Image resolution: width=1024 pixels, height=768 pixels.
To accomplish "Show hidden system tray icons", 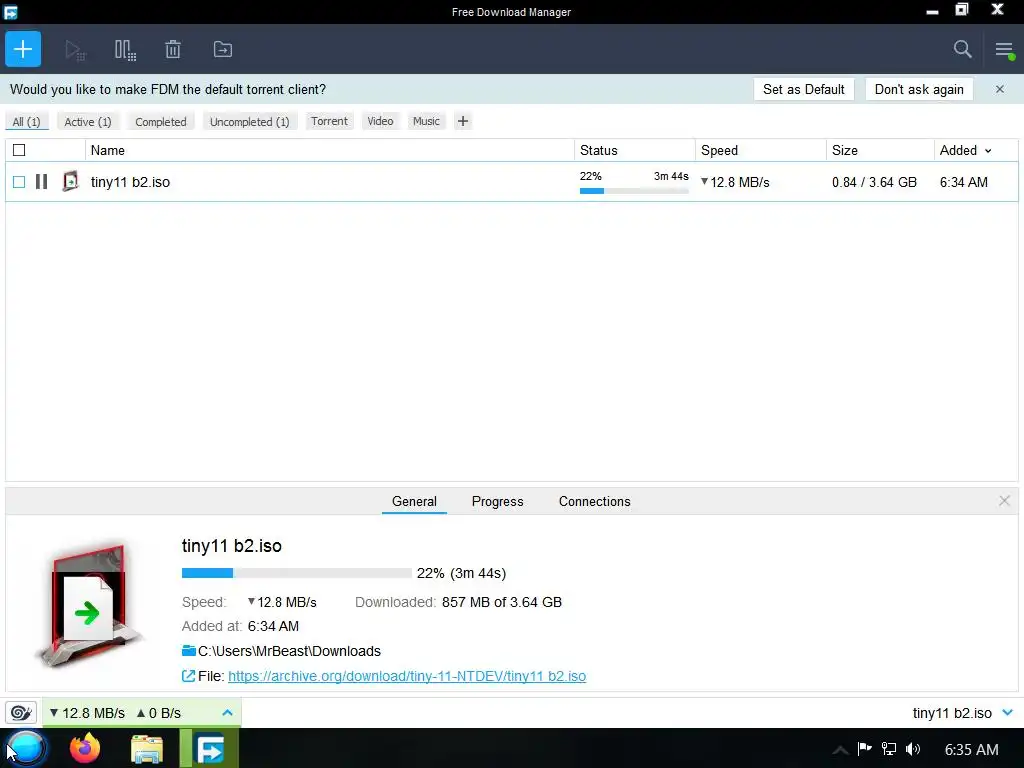I will pos(840,750).
